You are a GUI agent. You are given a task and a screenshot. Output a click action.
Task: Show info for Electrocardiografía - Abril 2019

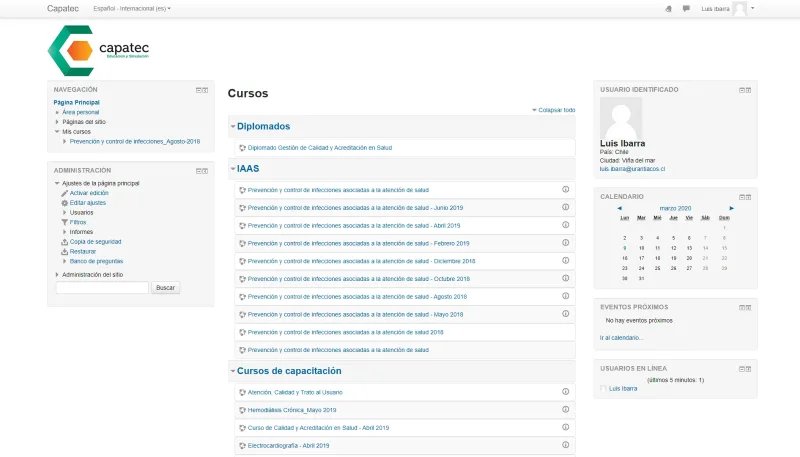(565, 445)
